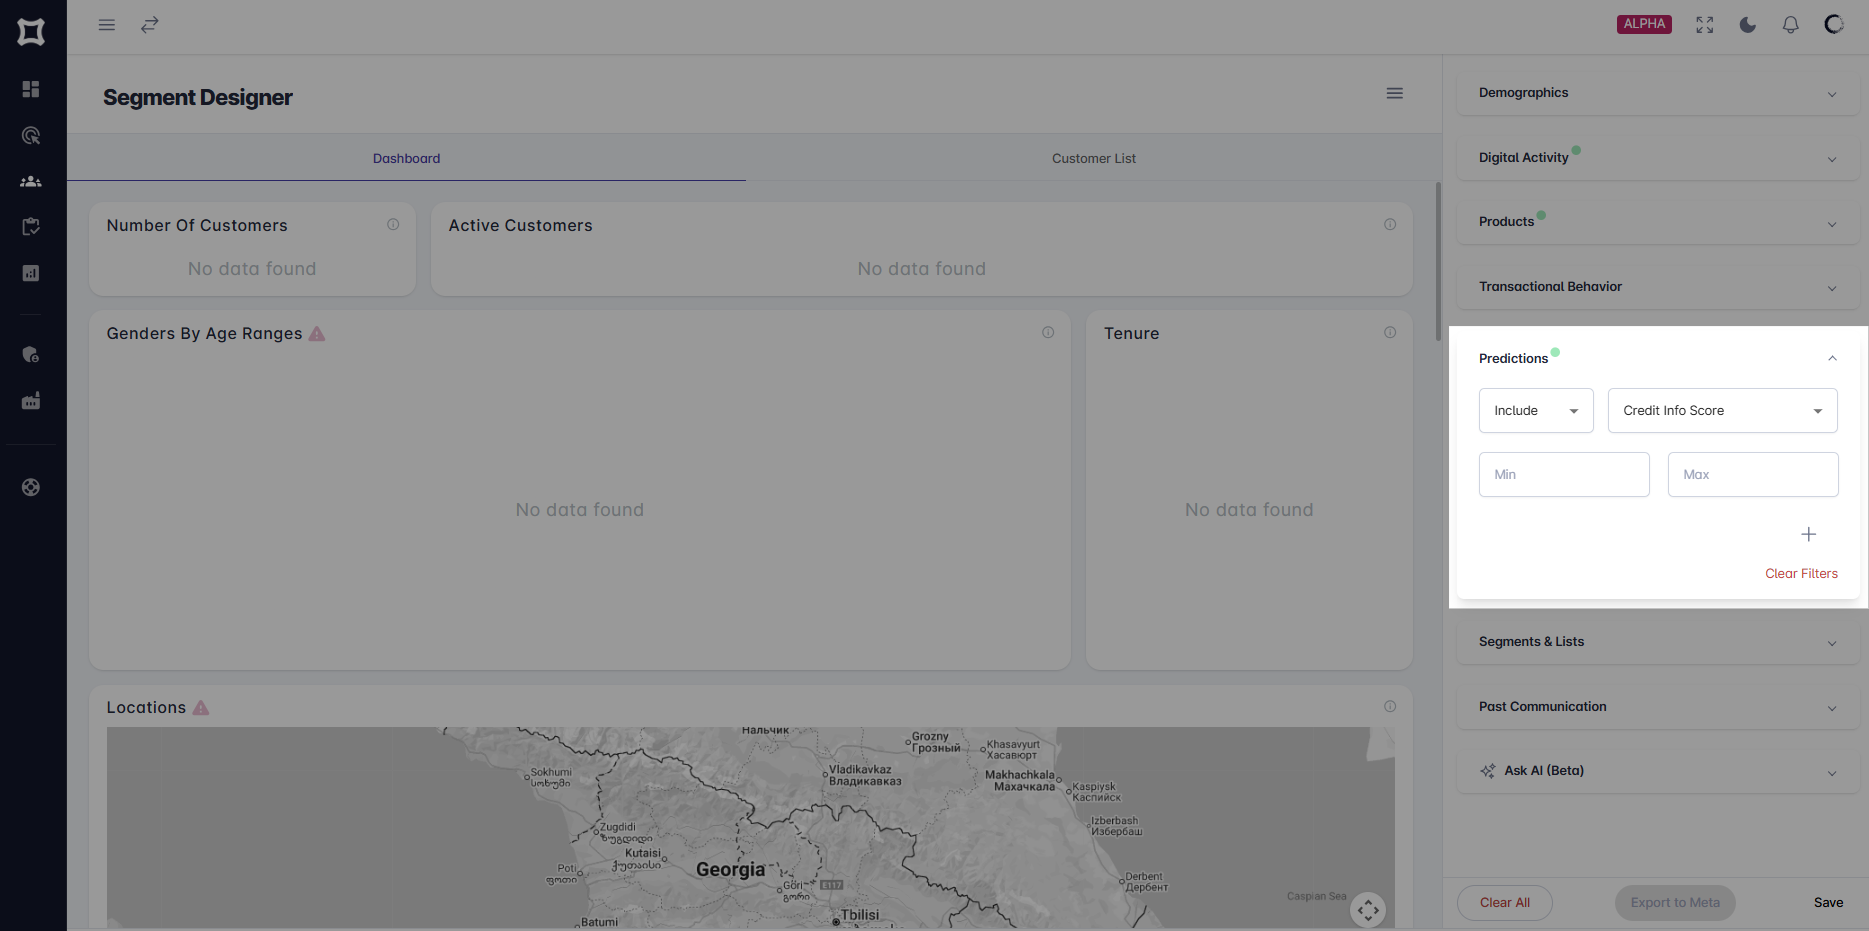Viewport: 1869px width, 931px height.
Task: Toggle dark mode with the moon icon
Action: 1748,24
